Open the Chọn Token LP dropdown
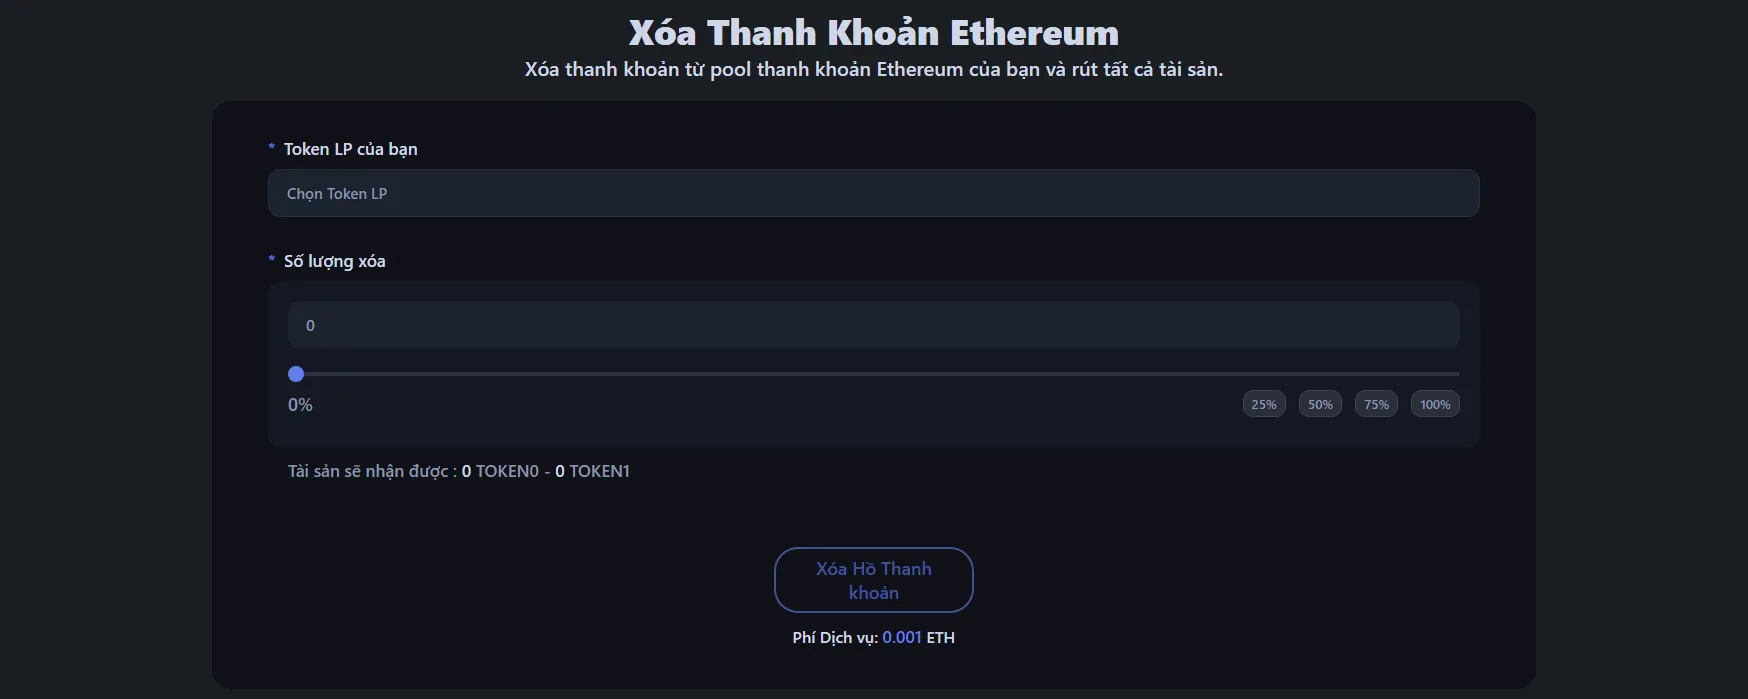The width and height of the screenshot is (1748, 699). [873, 193]
